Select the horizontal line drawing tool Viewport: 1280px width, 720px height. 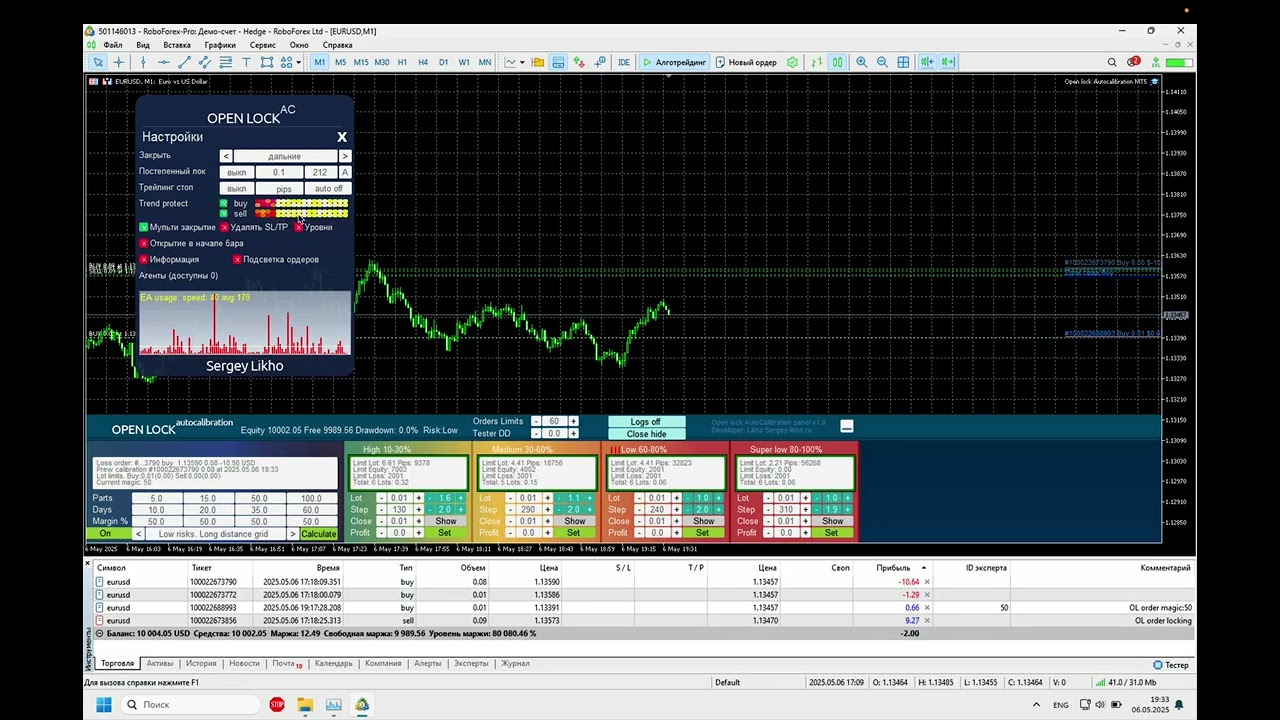(x=164, y=62)
